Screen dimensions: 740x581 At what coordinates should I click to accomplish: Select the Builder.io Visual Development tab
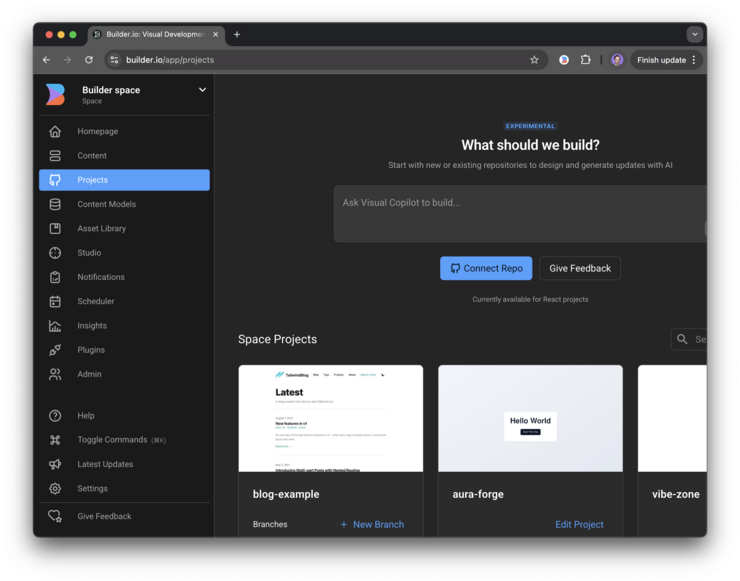pyautogui.click(x=157, y=34)
